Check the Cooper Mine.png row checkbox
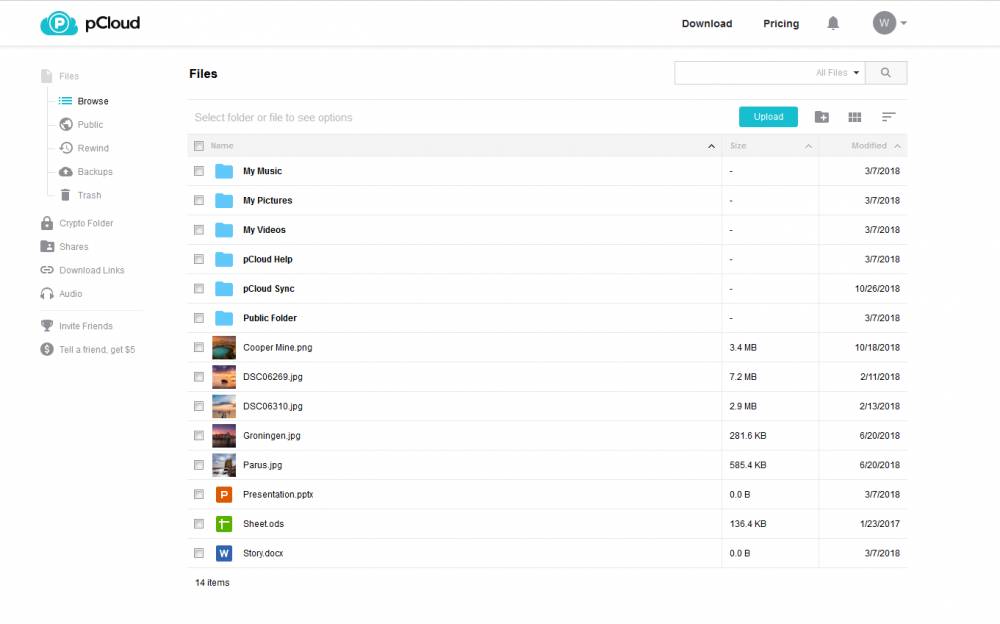This screenshot has width=1000, height=624. coord(199,347)
